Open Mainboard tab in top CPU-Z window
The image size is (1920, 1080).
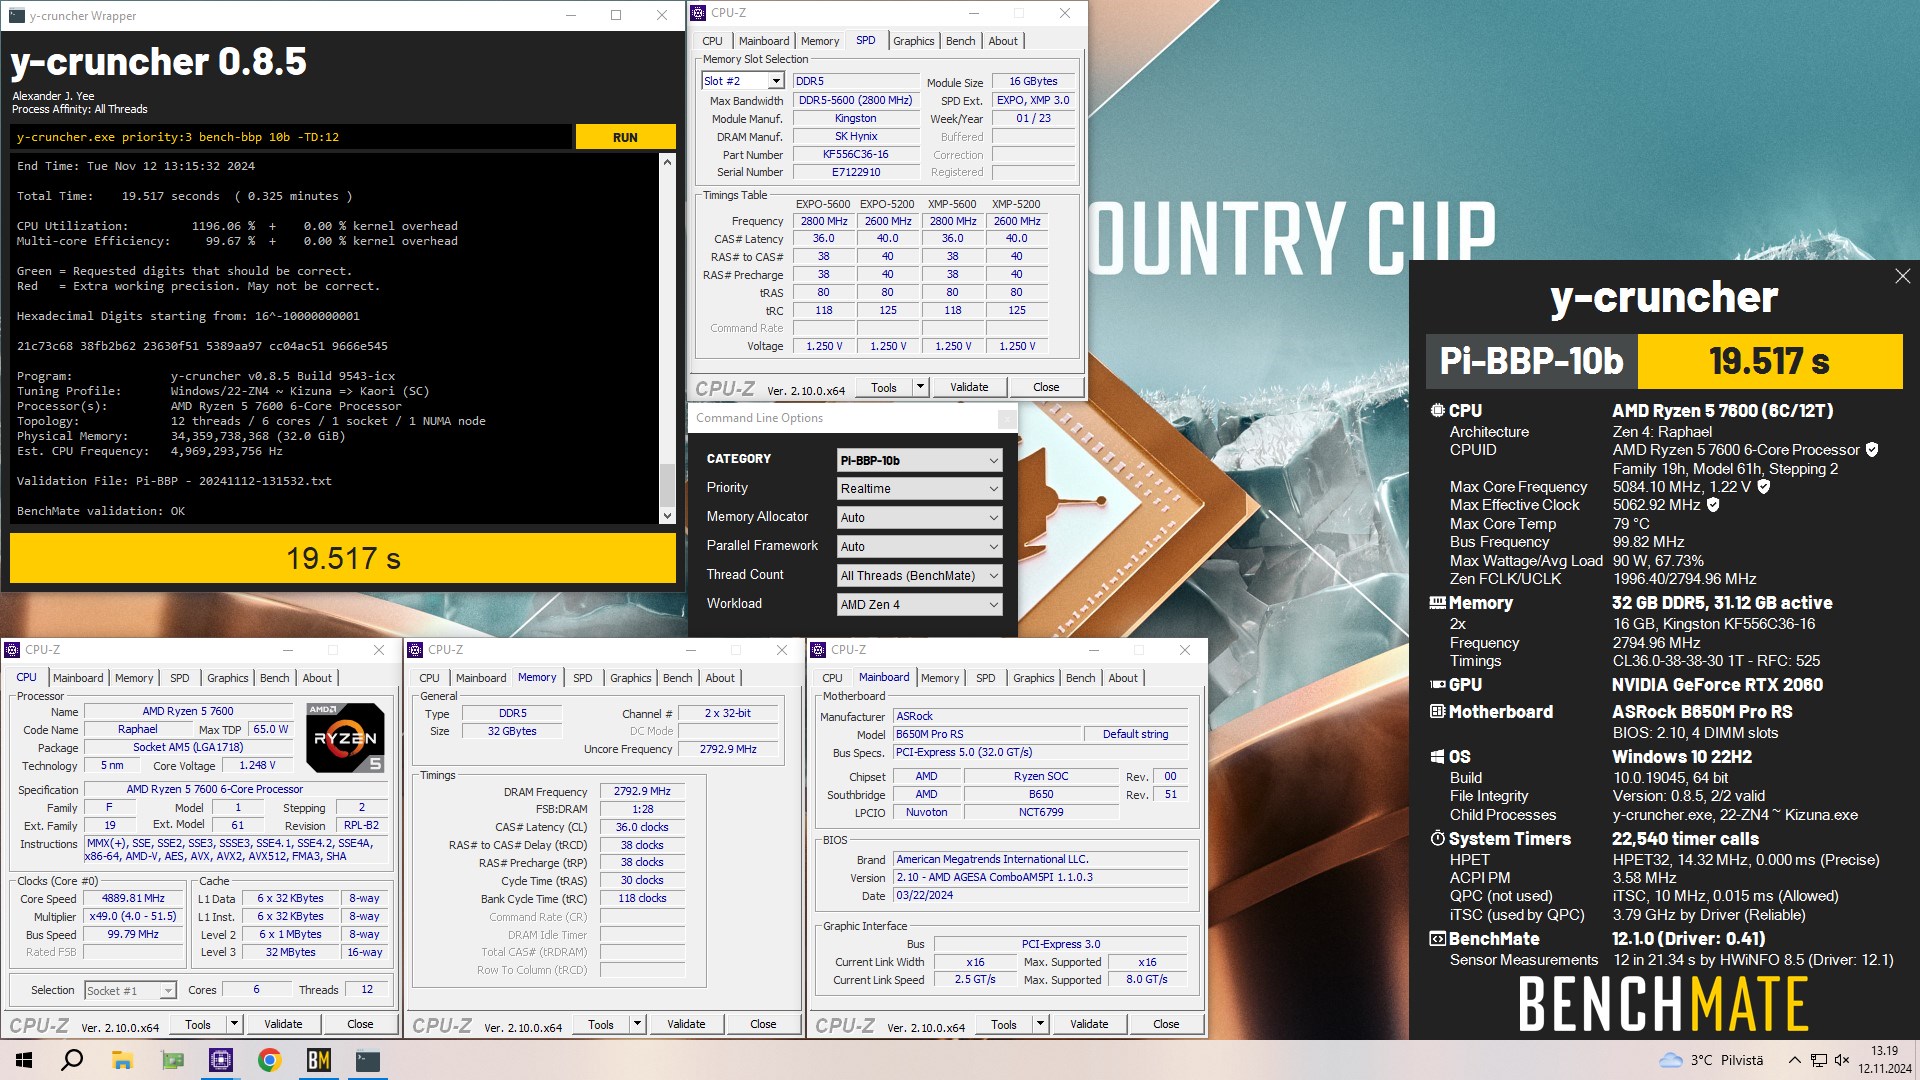(764, 41)
